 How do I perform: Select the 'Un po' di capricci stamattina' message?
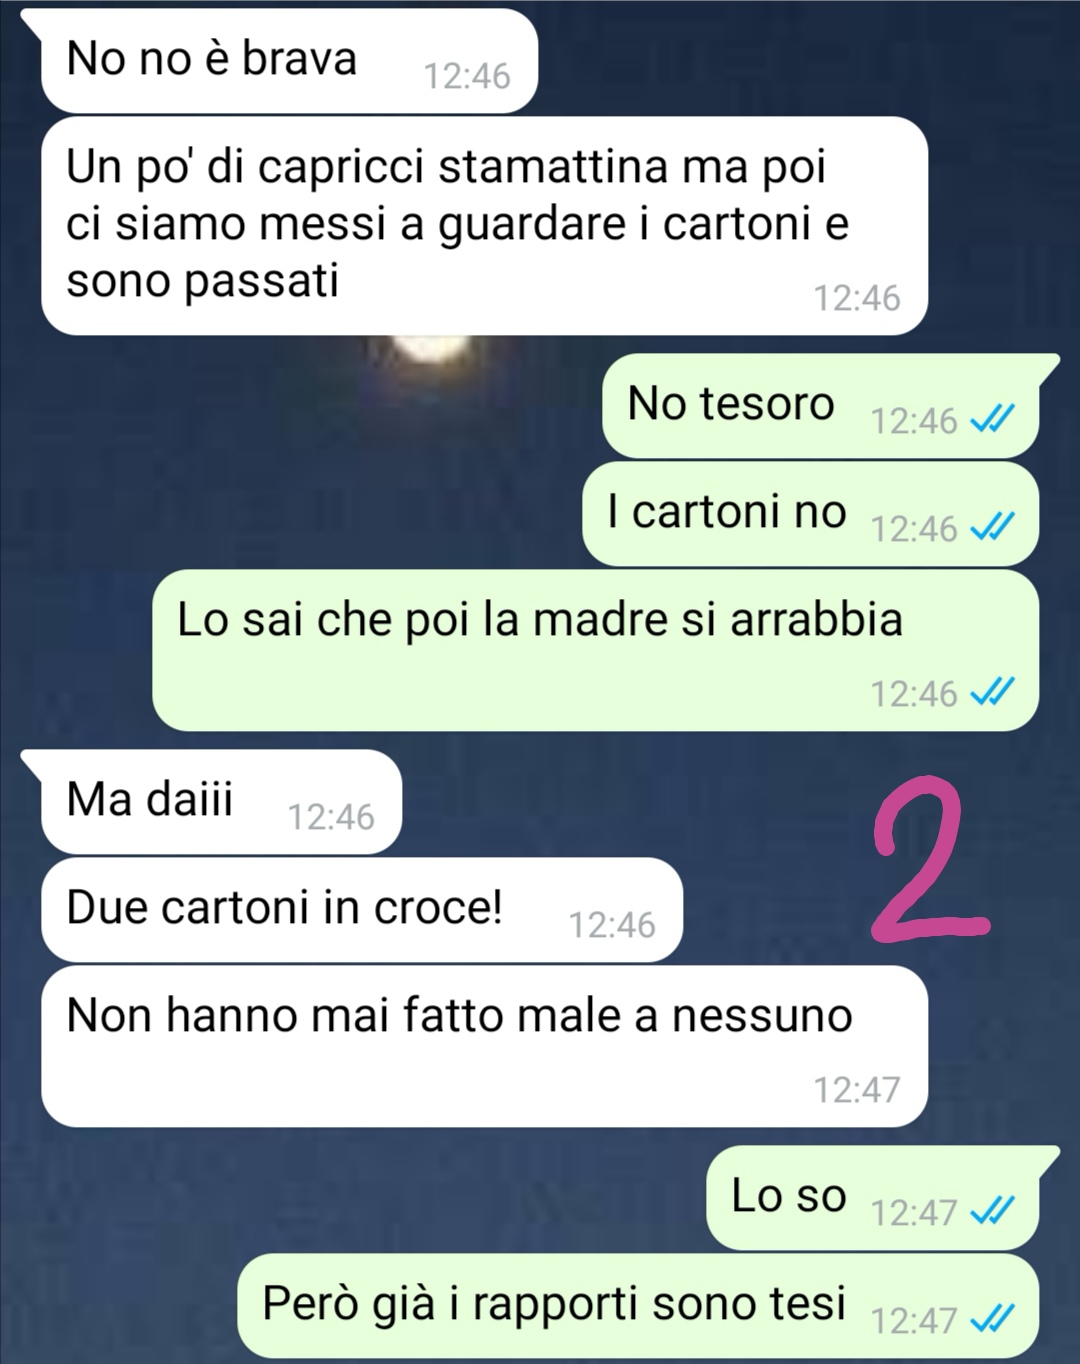click(484, 226)
